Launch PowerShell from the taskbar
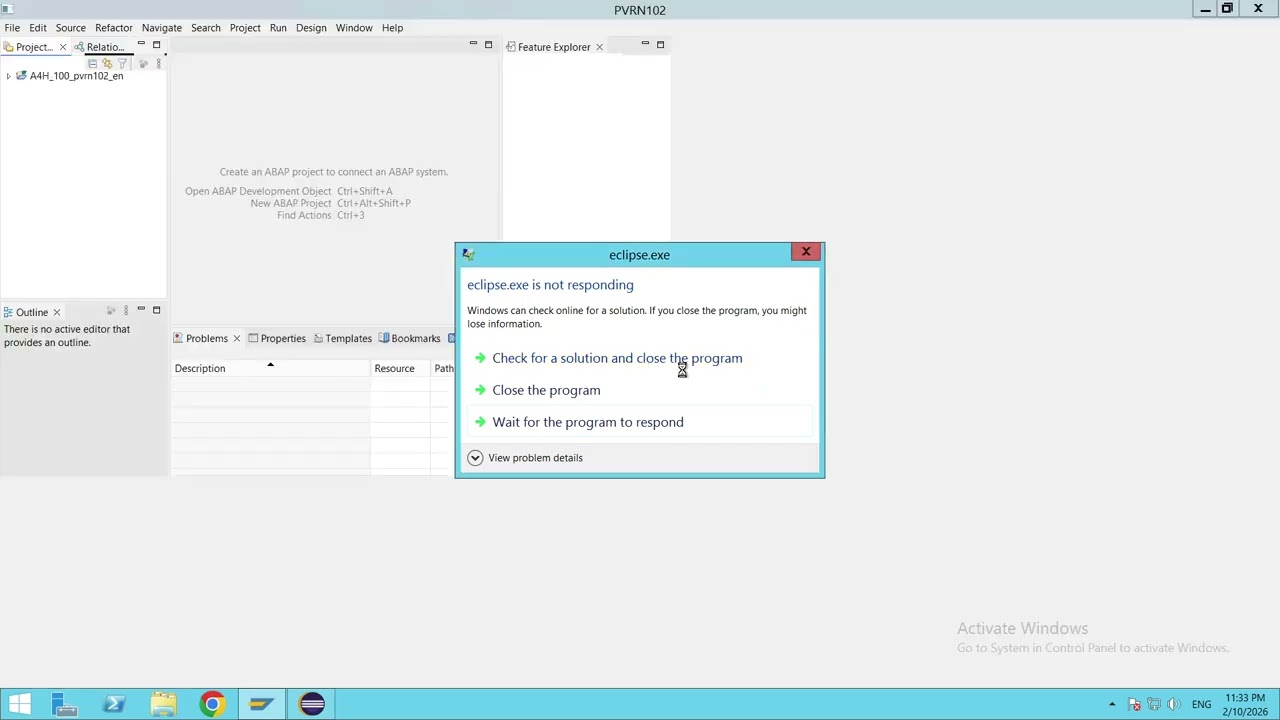The image size is (1280, 720). [113, 704]
